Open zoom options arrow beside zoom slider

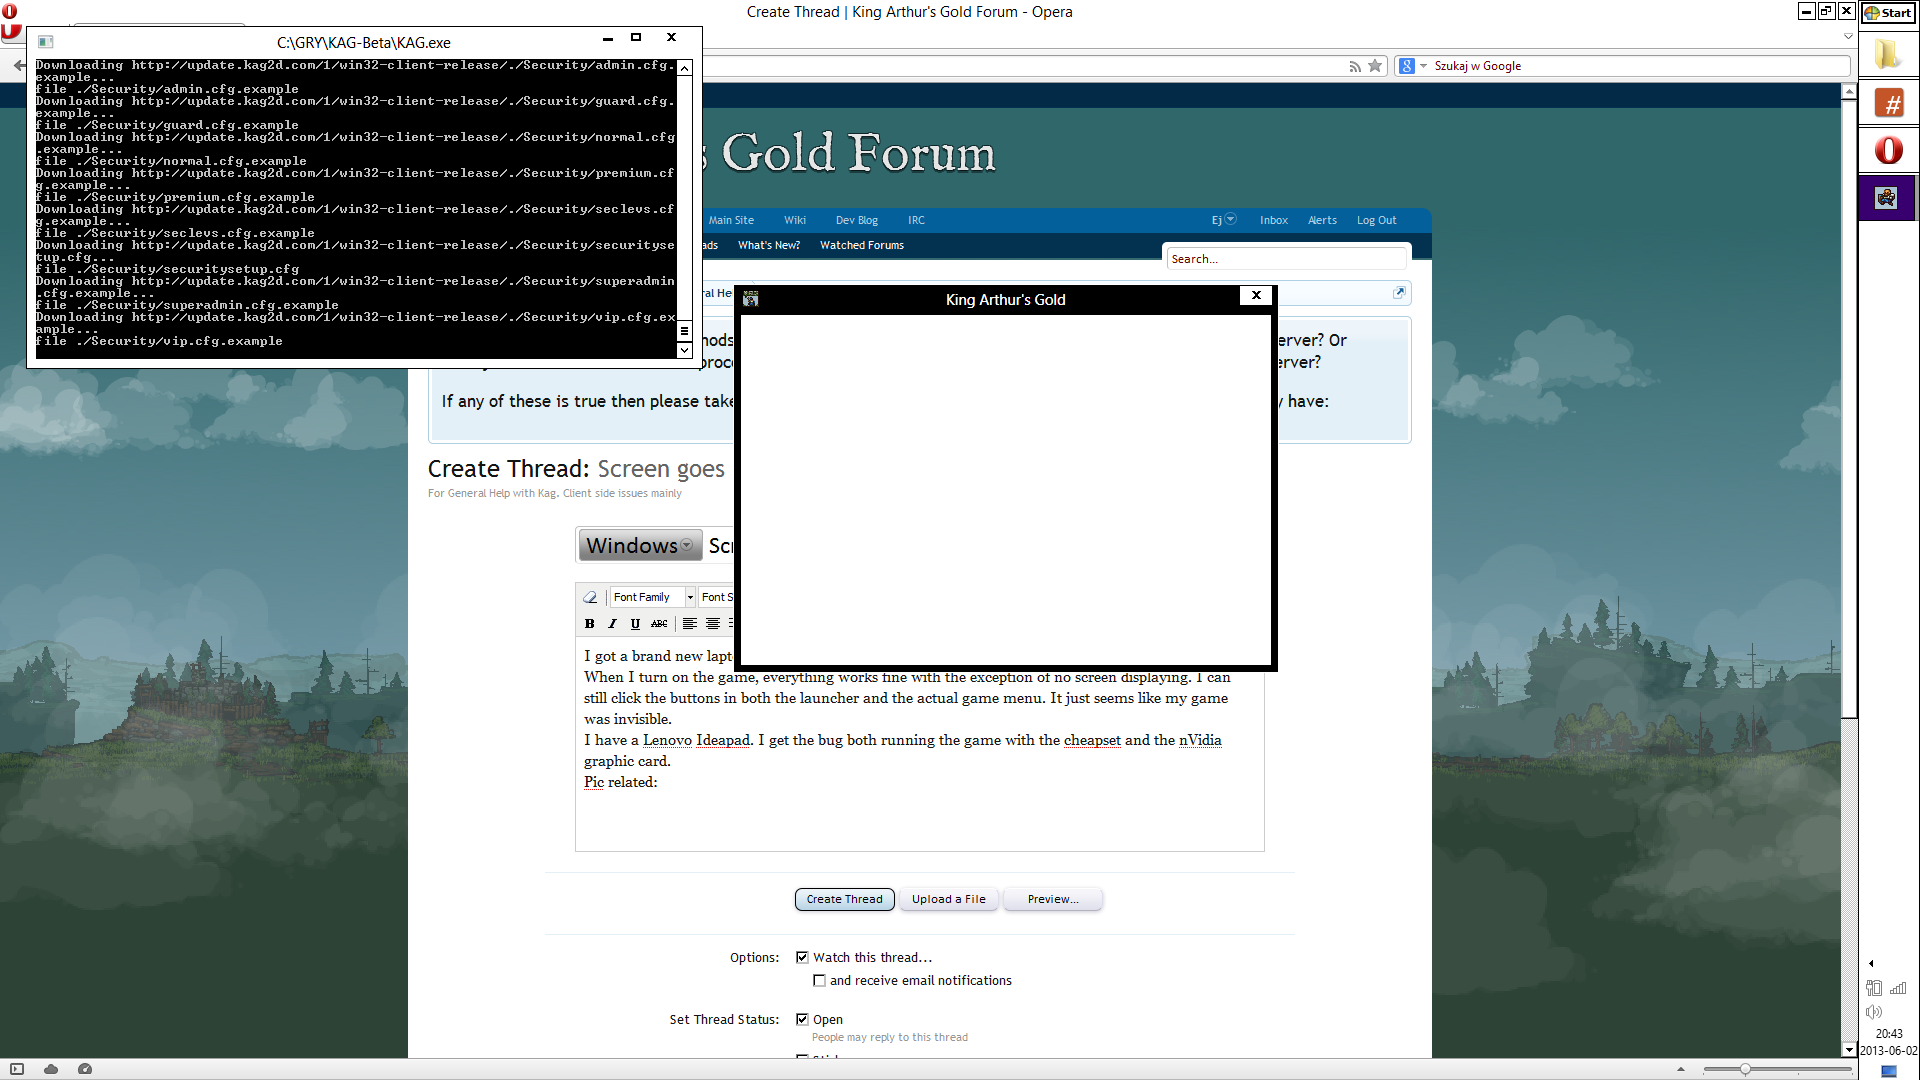point(1681,1069)
